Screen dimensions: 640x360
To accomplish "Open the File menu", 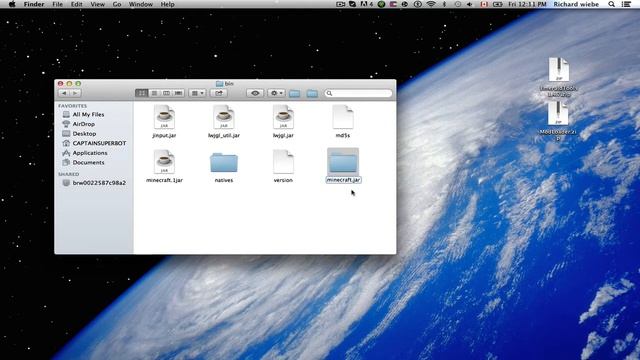I will 58,4.
